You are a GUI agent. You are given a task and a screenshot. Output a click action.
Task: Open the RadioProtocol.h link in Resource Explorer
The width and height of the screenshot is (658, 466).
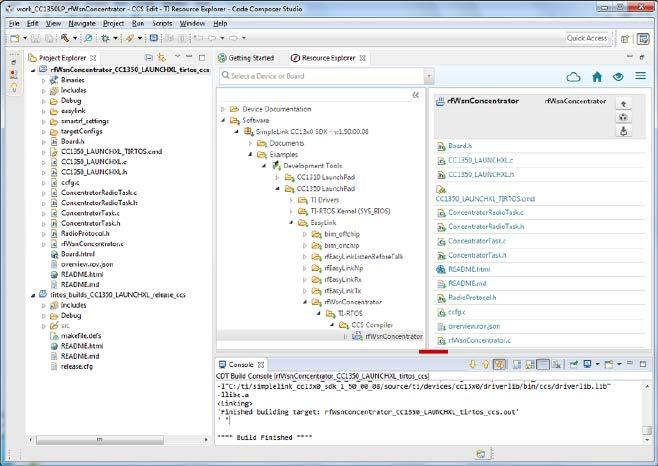pyautogui.click(x=472, y=298)
